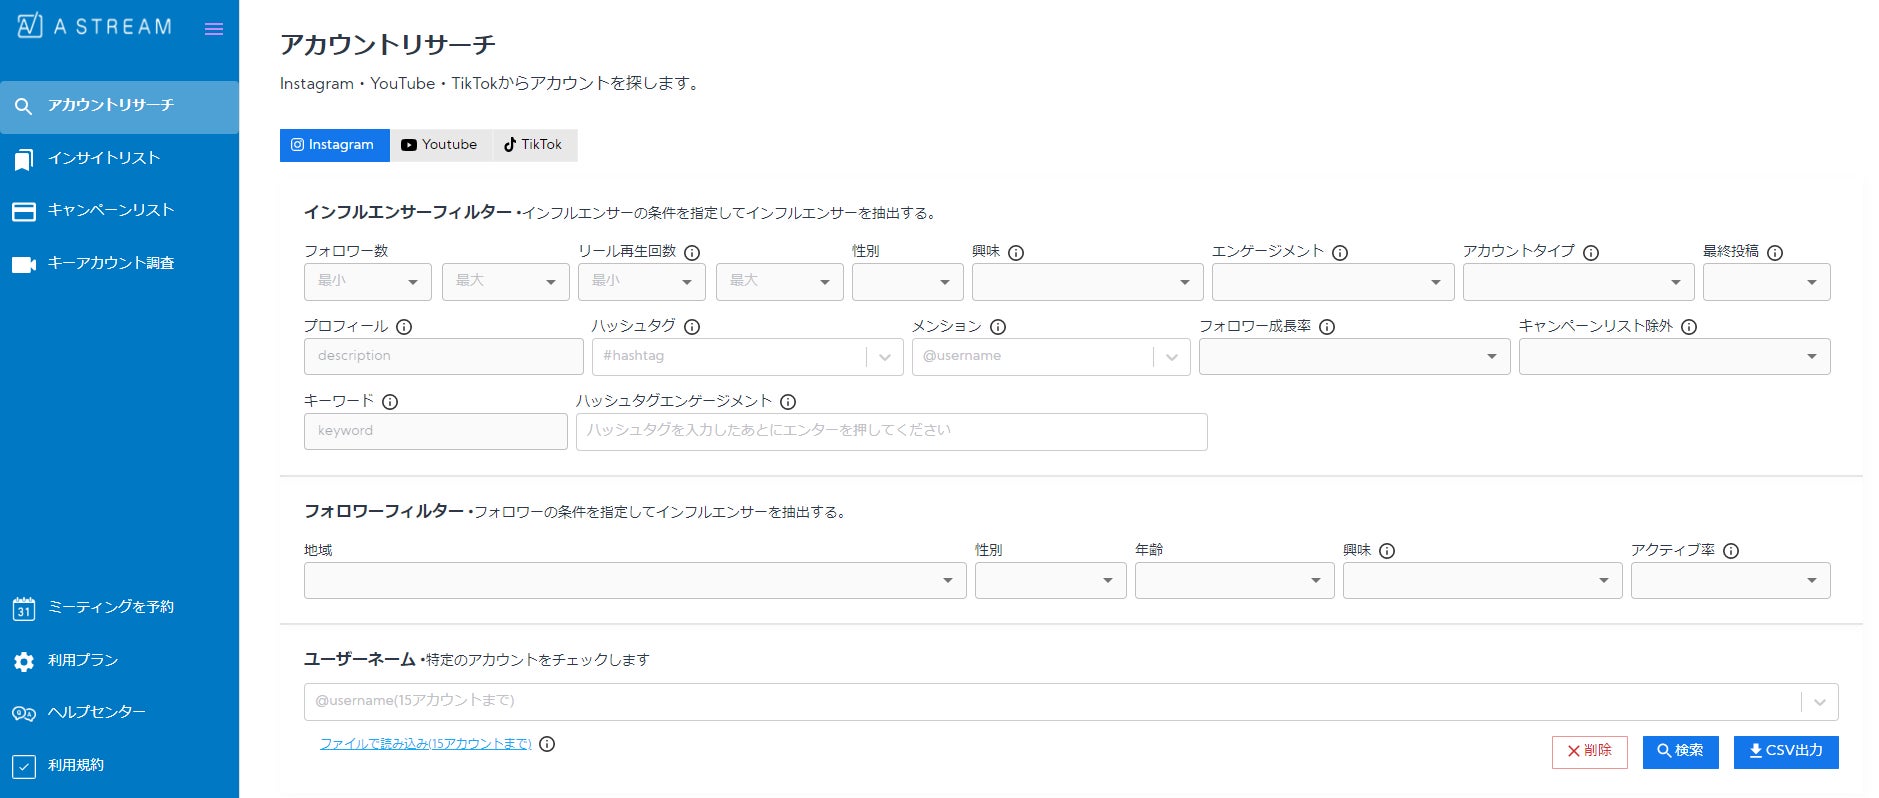Expand the フォロワー数 最小 dropdown
1879x798 pixels.
[367, 282]
